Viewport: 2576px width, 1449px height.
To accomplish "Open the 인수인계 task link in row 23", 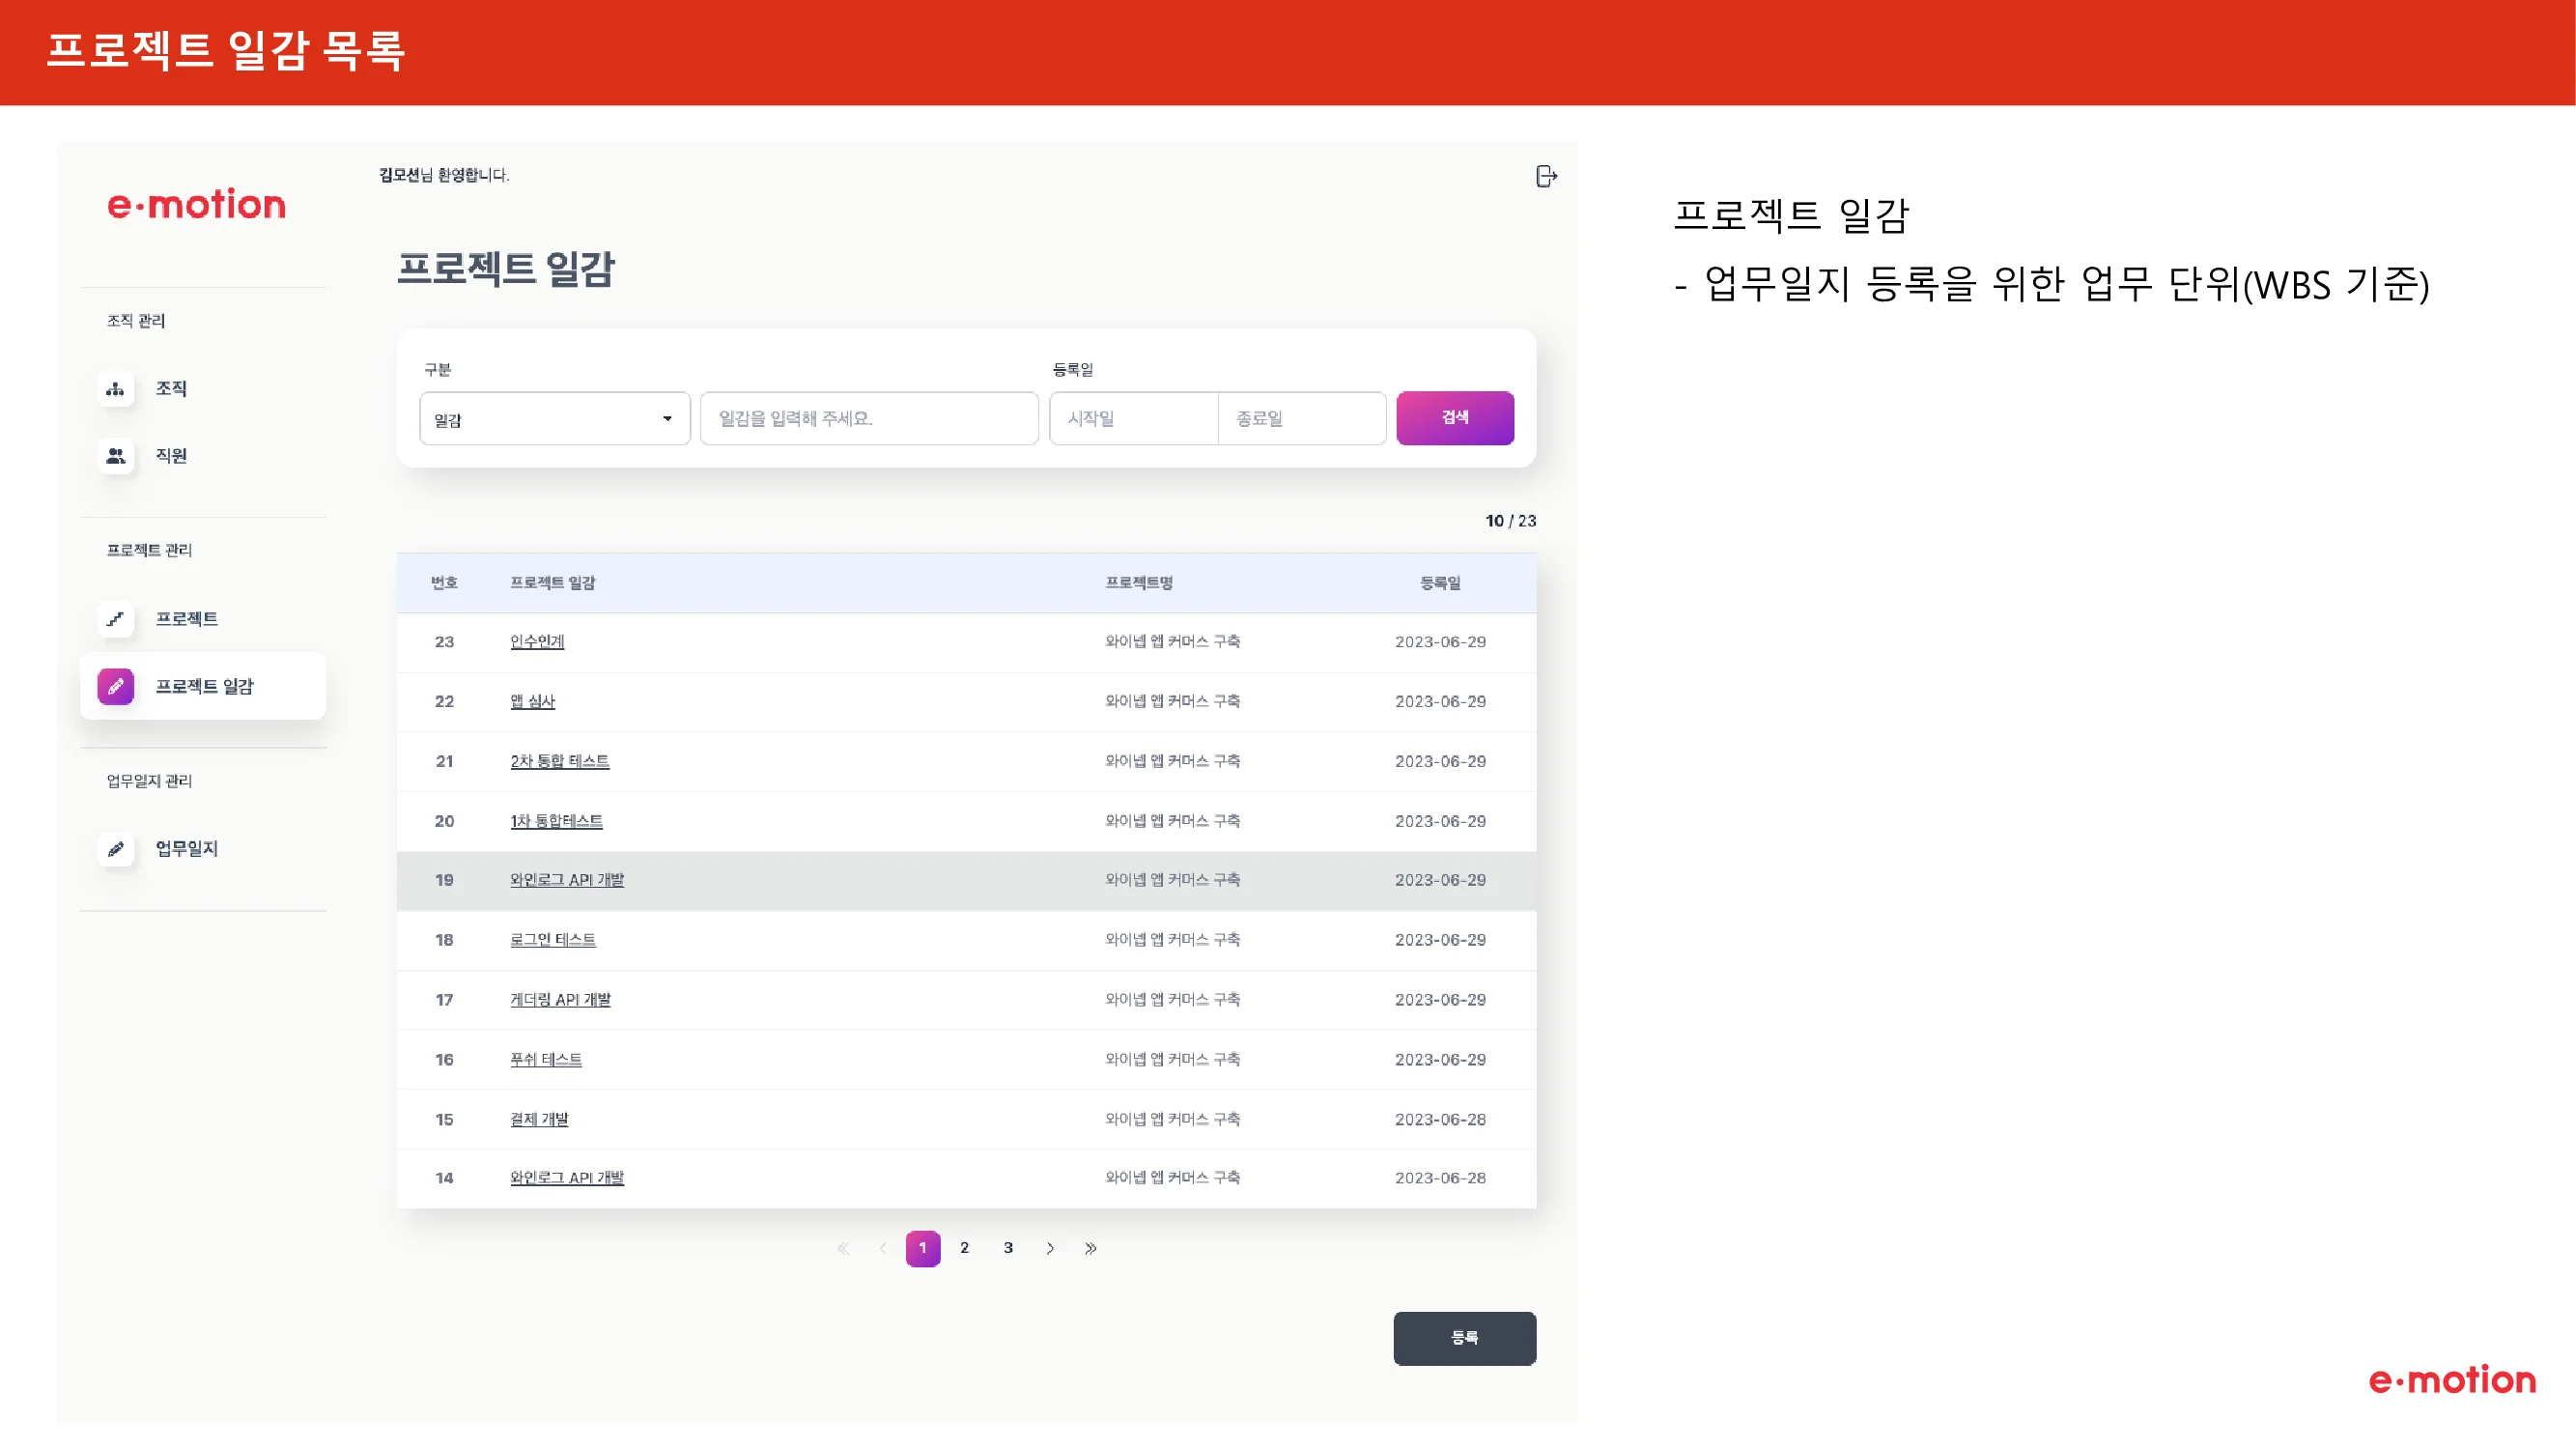I will point(537,641).
